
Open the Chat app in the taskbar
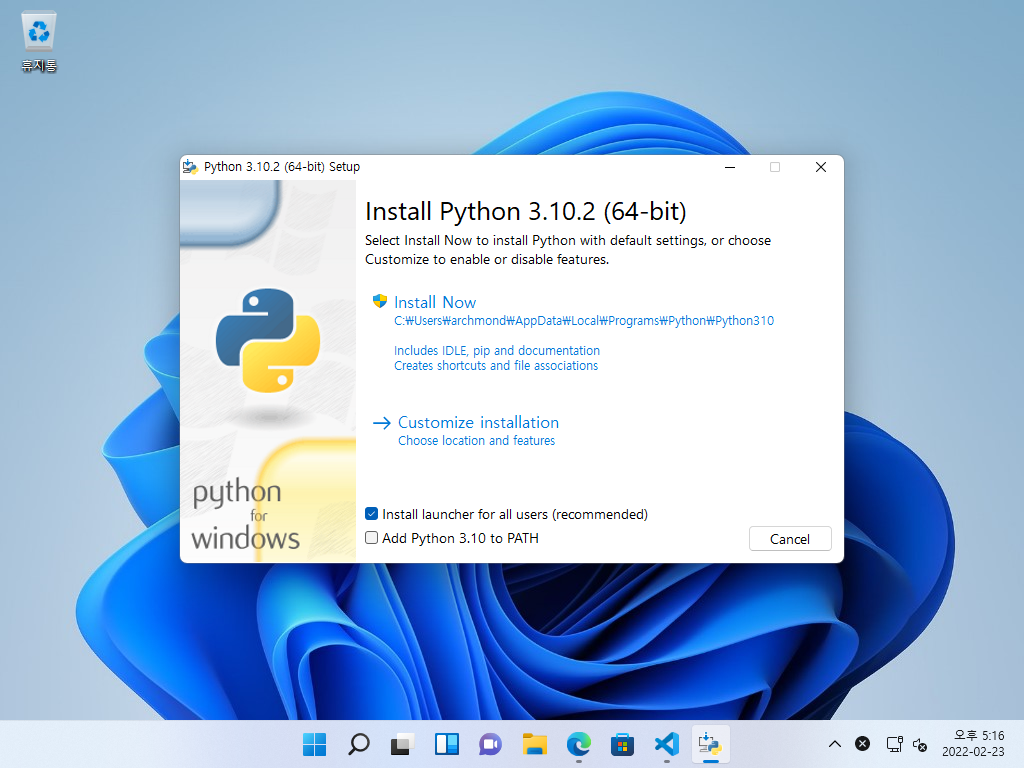click(490, 744)
